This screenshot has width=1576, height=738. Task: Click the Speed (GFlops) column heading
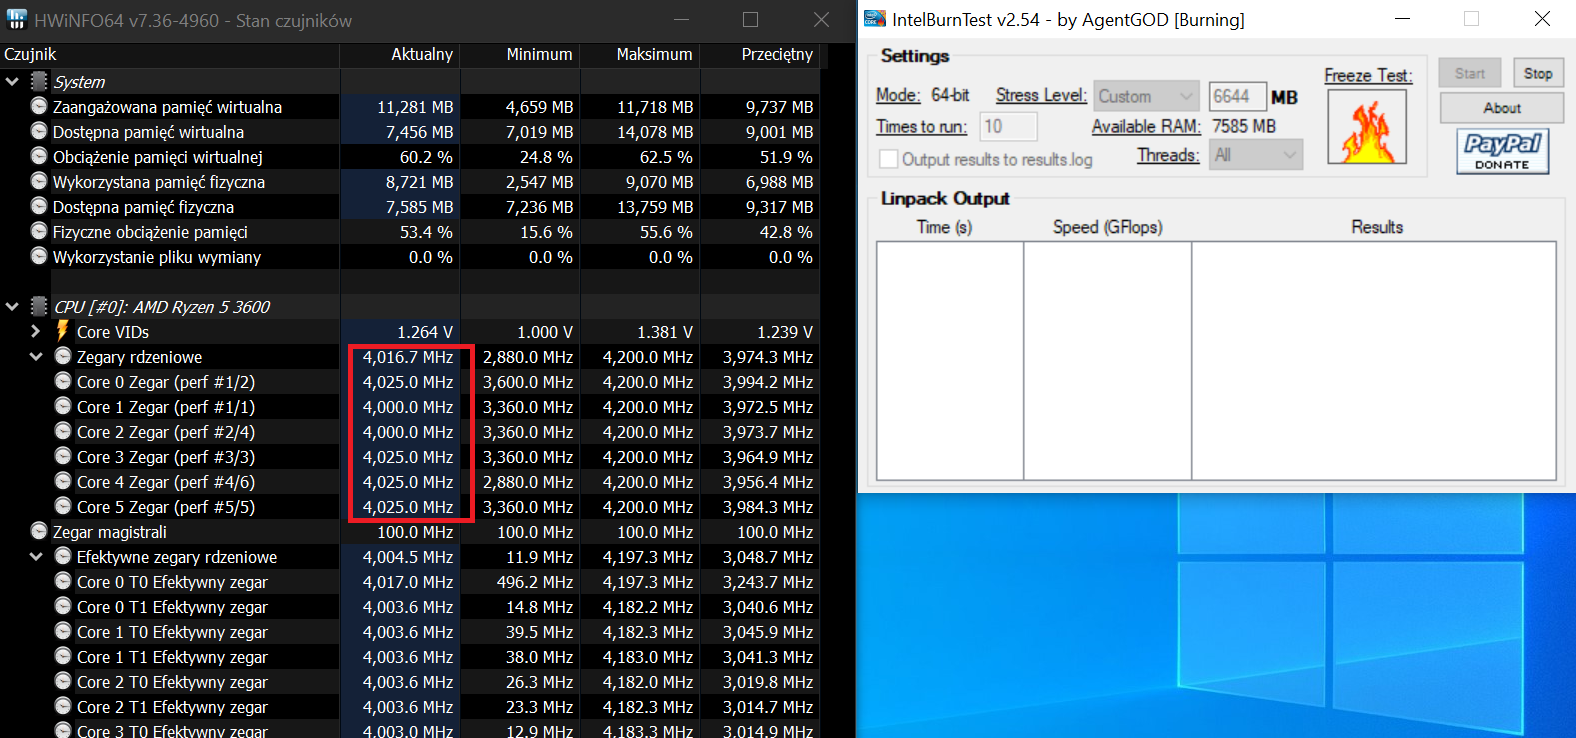coord(1107,227)
